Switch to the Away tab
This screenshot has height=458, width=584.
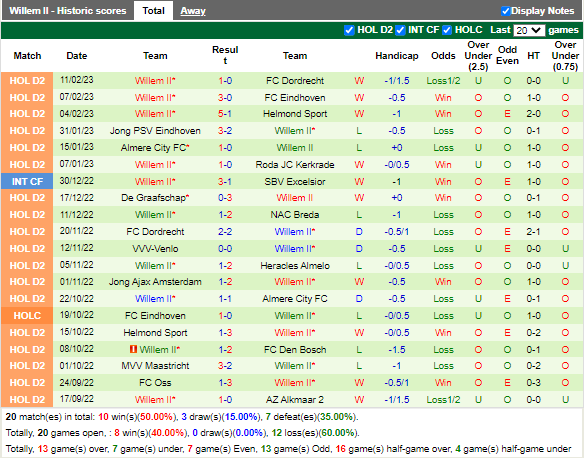193,11
